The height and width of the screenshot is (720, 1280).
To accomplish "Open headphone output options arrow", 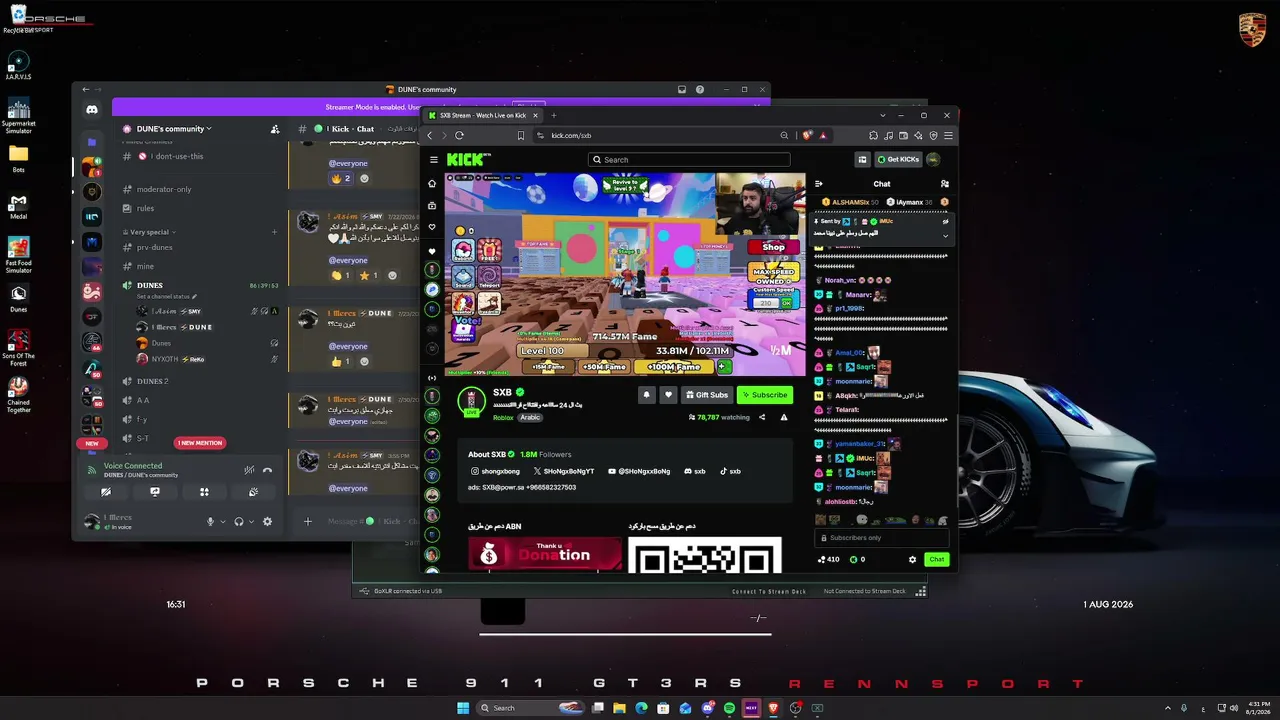I will pos(250,521).
